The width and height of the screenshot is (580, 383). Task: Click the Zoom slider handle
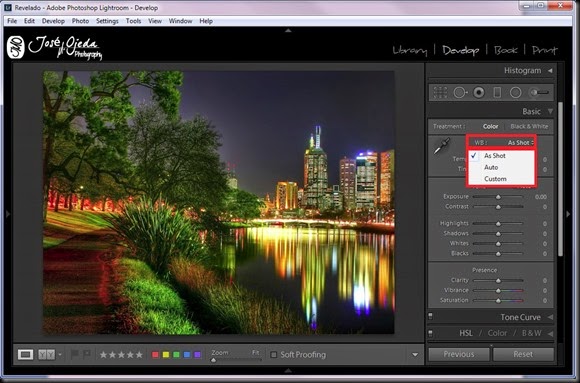click(x=213, y=359)
